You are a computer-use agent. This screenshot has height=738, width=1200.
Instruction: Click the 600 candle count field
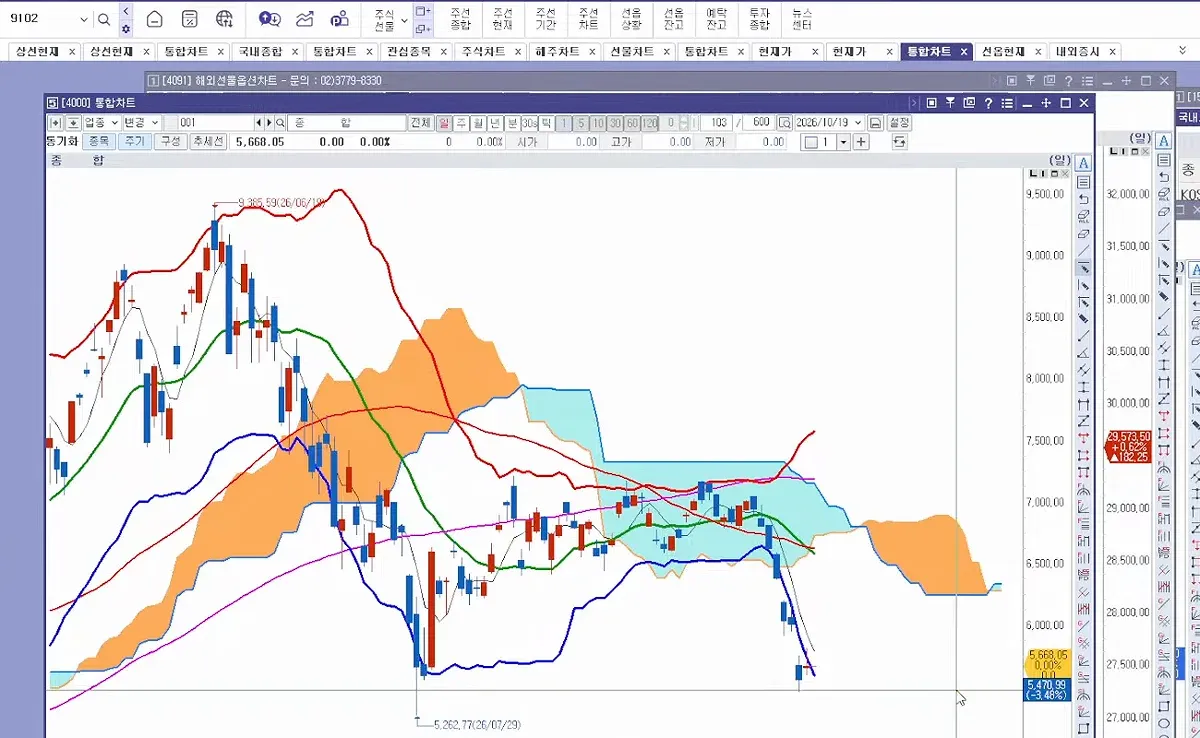coord(760,123)
